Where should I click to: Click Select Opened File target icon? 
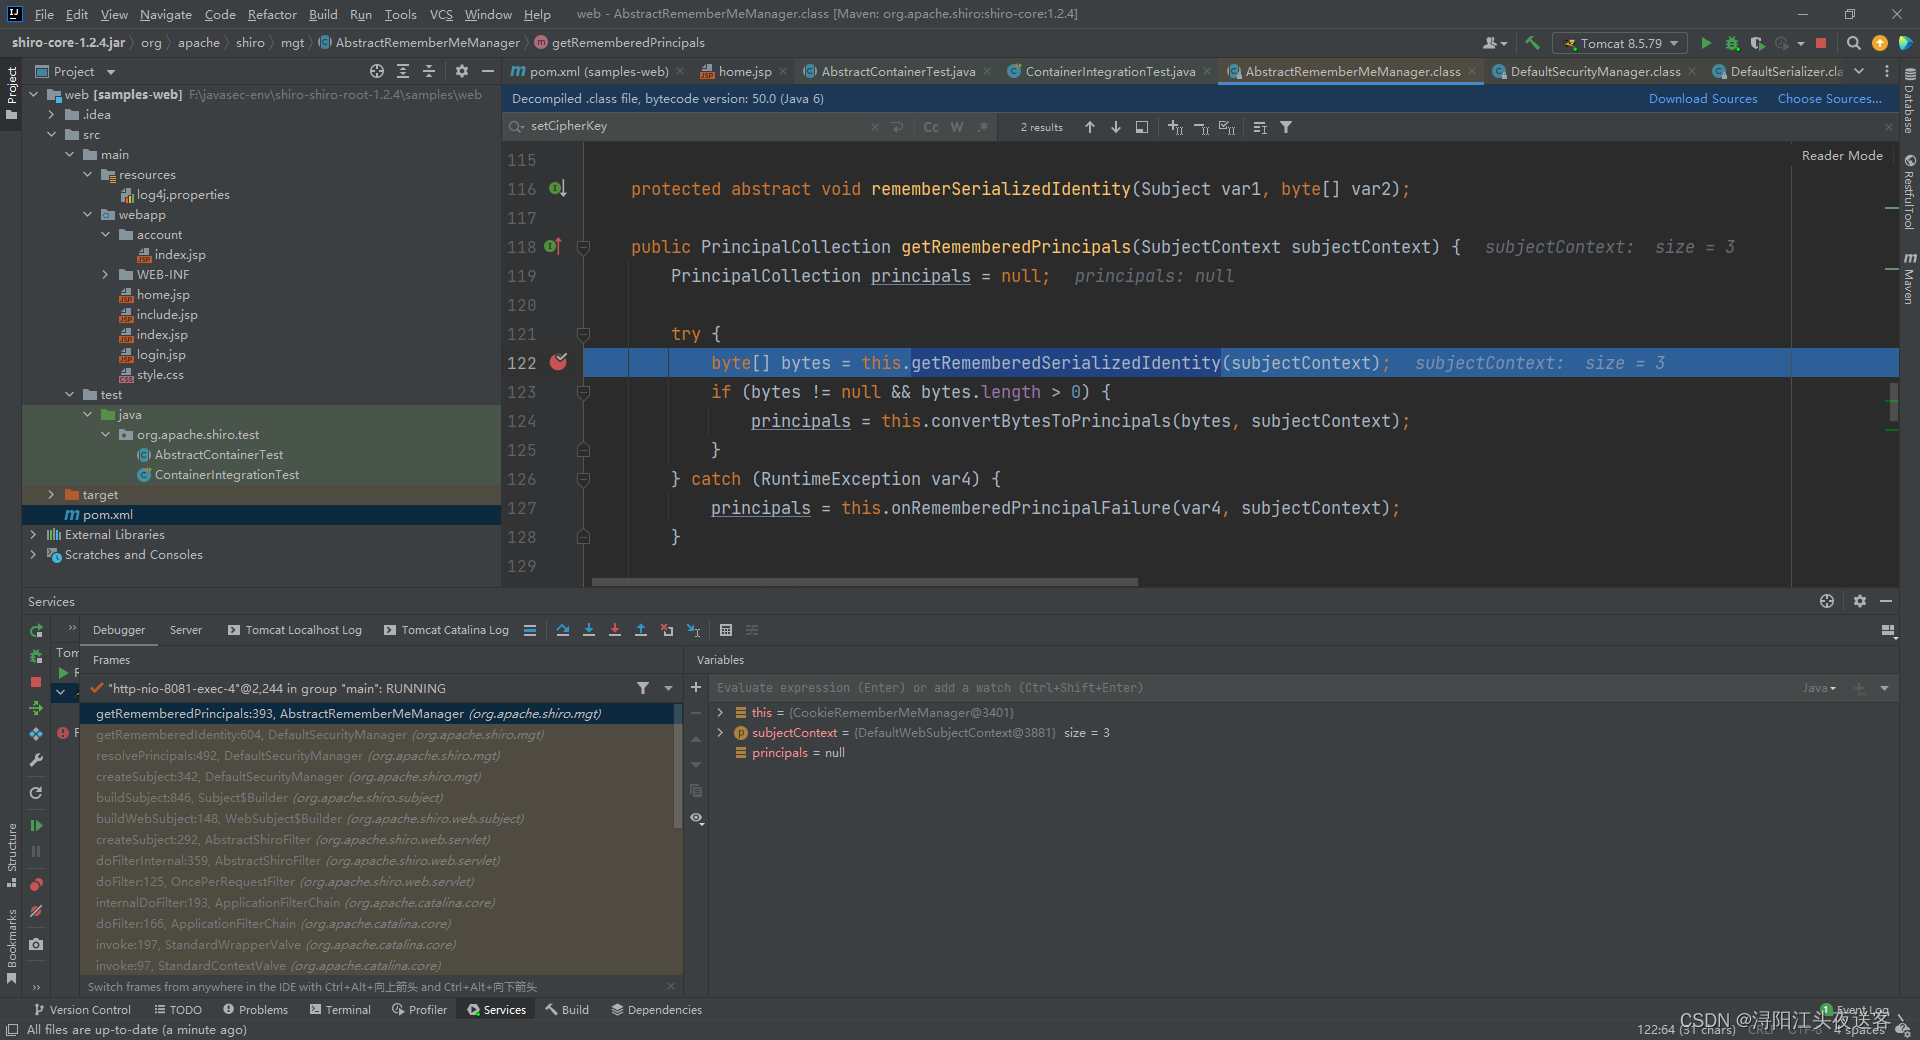click(x=376, y=71)
